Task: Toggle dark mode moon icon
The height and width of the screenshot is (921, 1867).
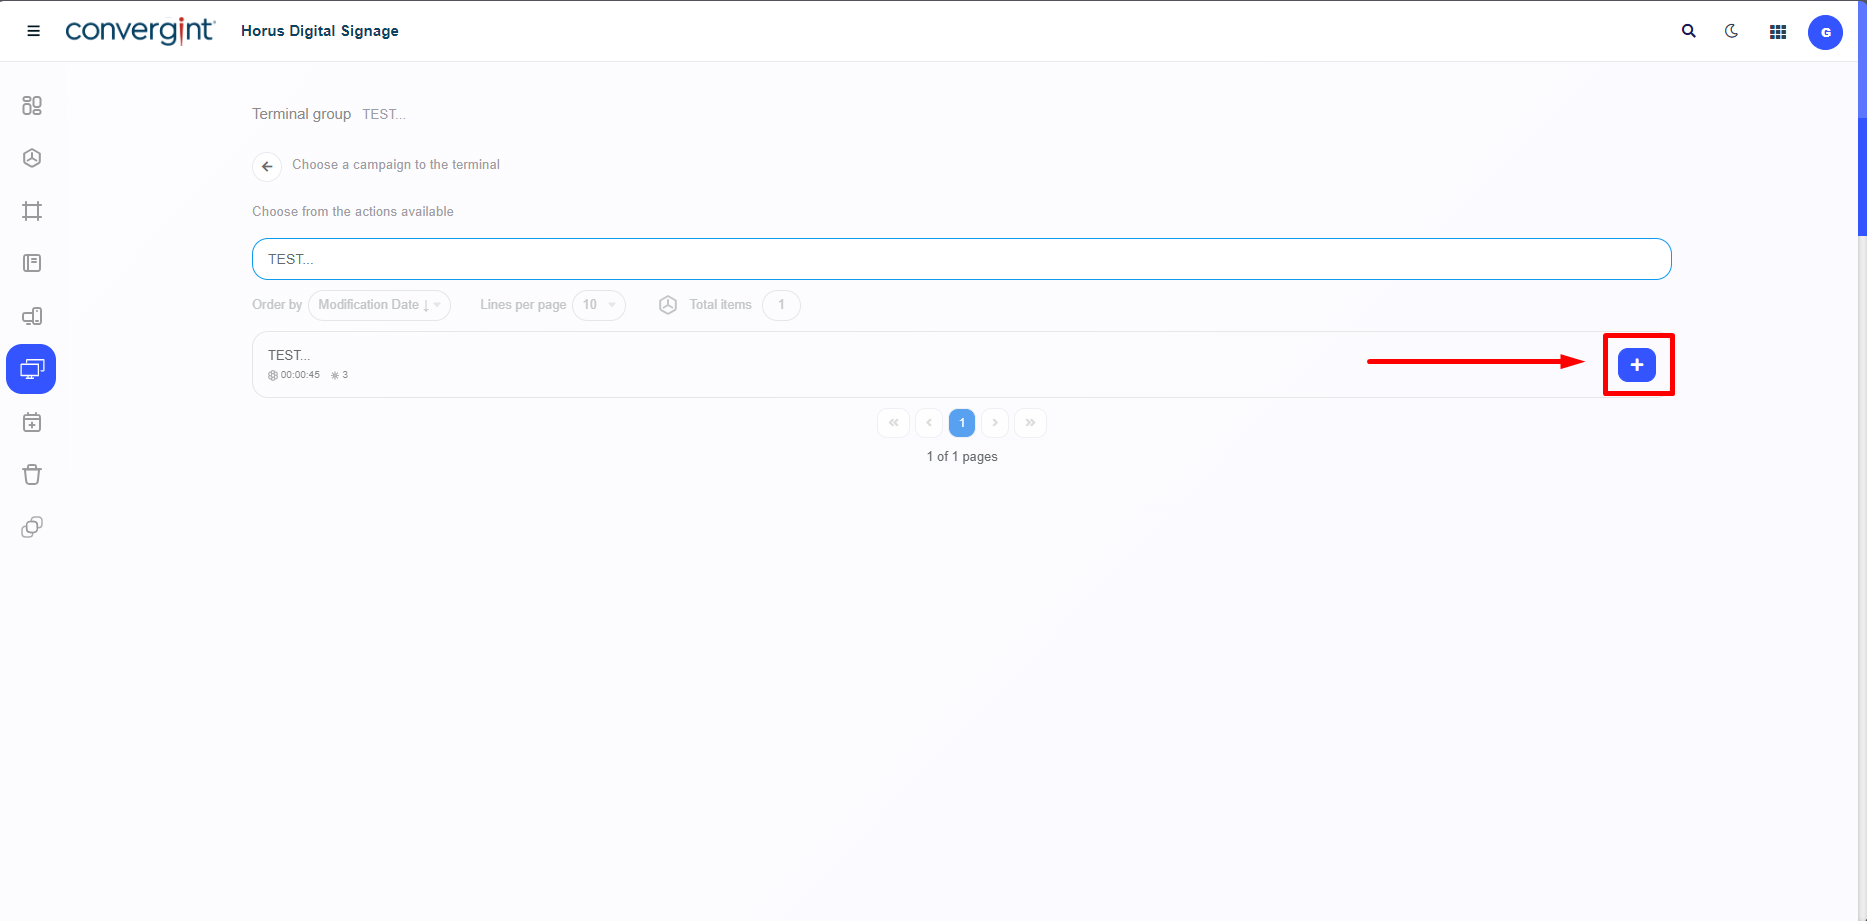Action: pos(1731,31)
